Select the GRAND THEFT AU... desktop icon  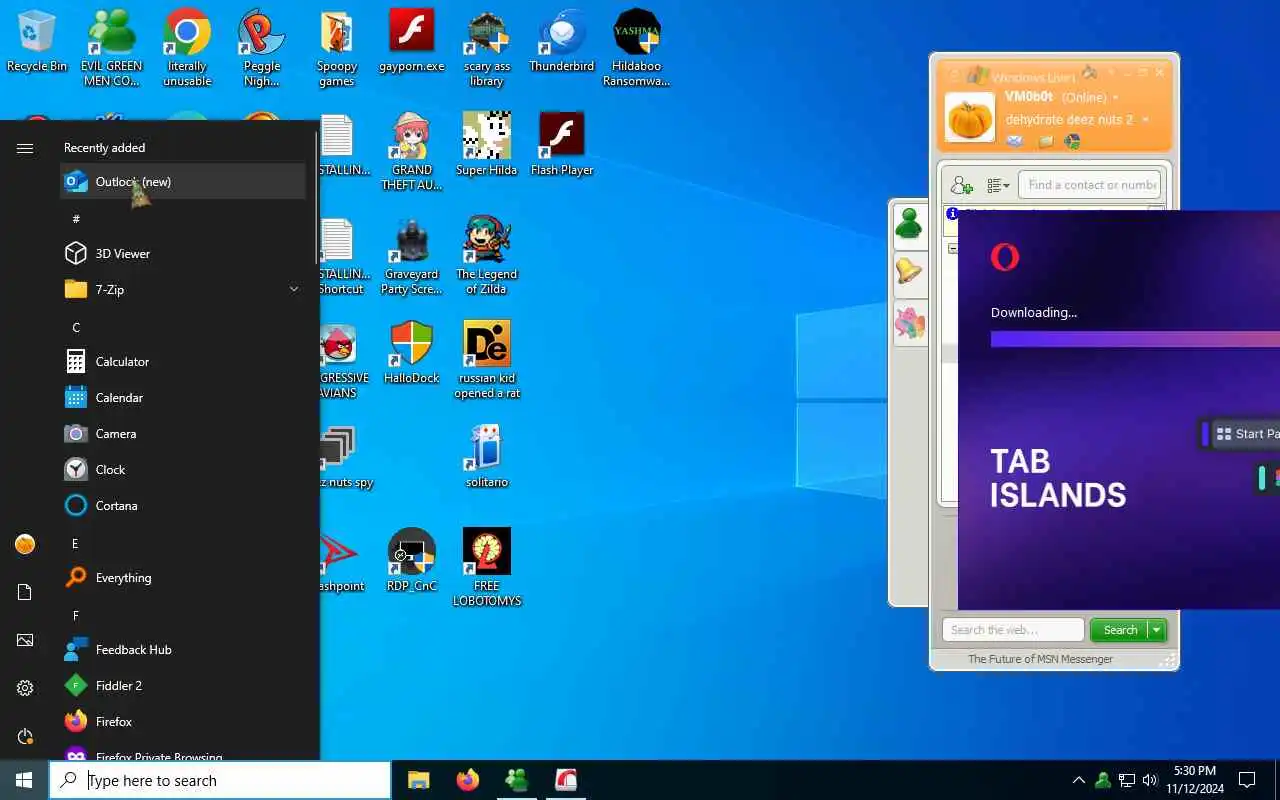[x=412, y=151]
